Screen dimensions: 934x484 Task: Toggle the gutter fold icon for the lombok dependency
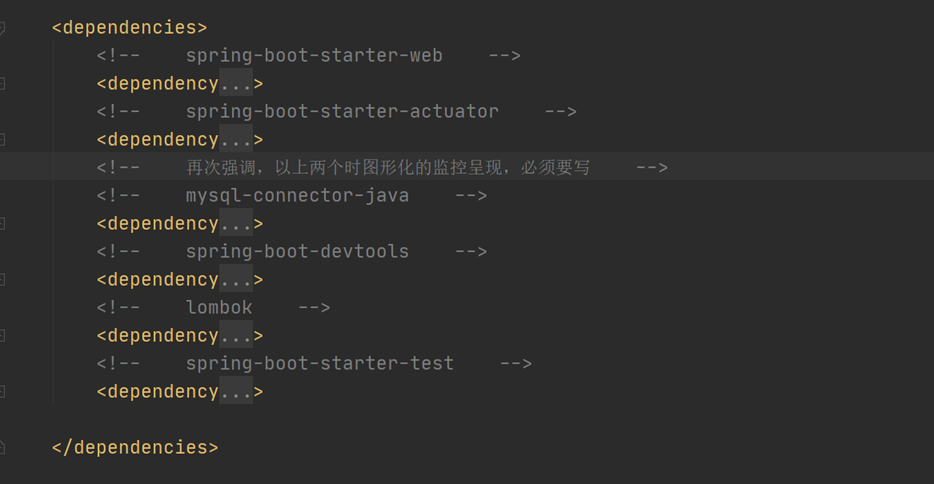pyautogui.click(x=2, y=335)
